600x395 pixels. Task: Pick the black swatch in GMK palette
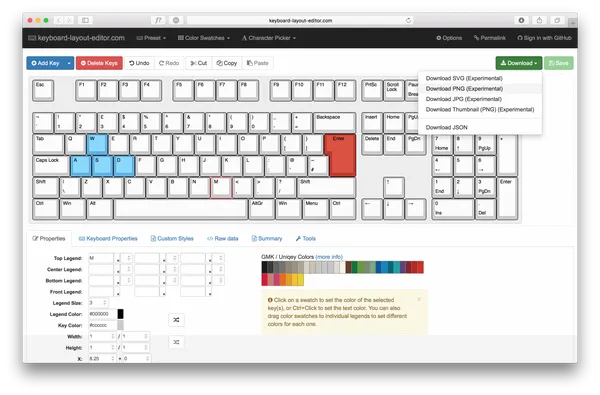pyautogui.click(x=264, y=267)
